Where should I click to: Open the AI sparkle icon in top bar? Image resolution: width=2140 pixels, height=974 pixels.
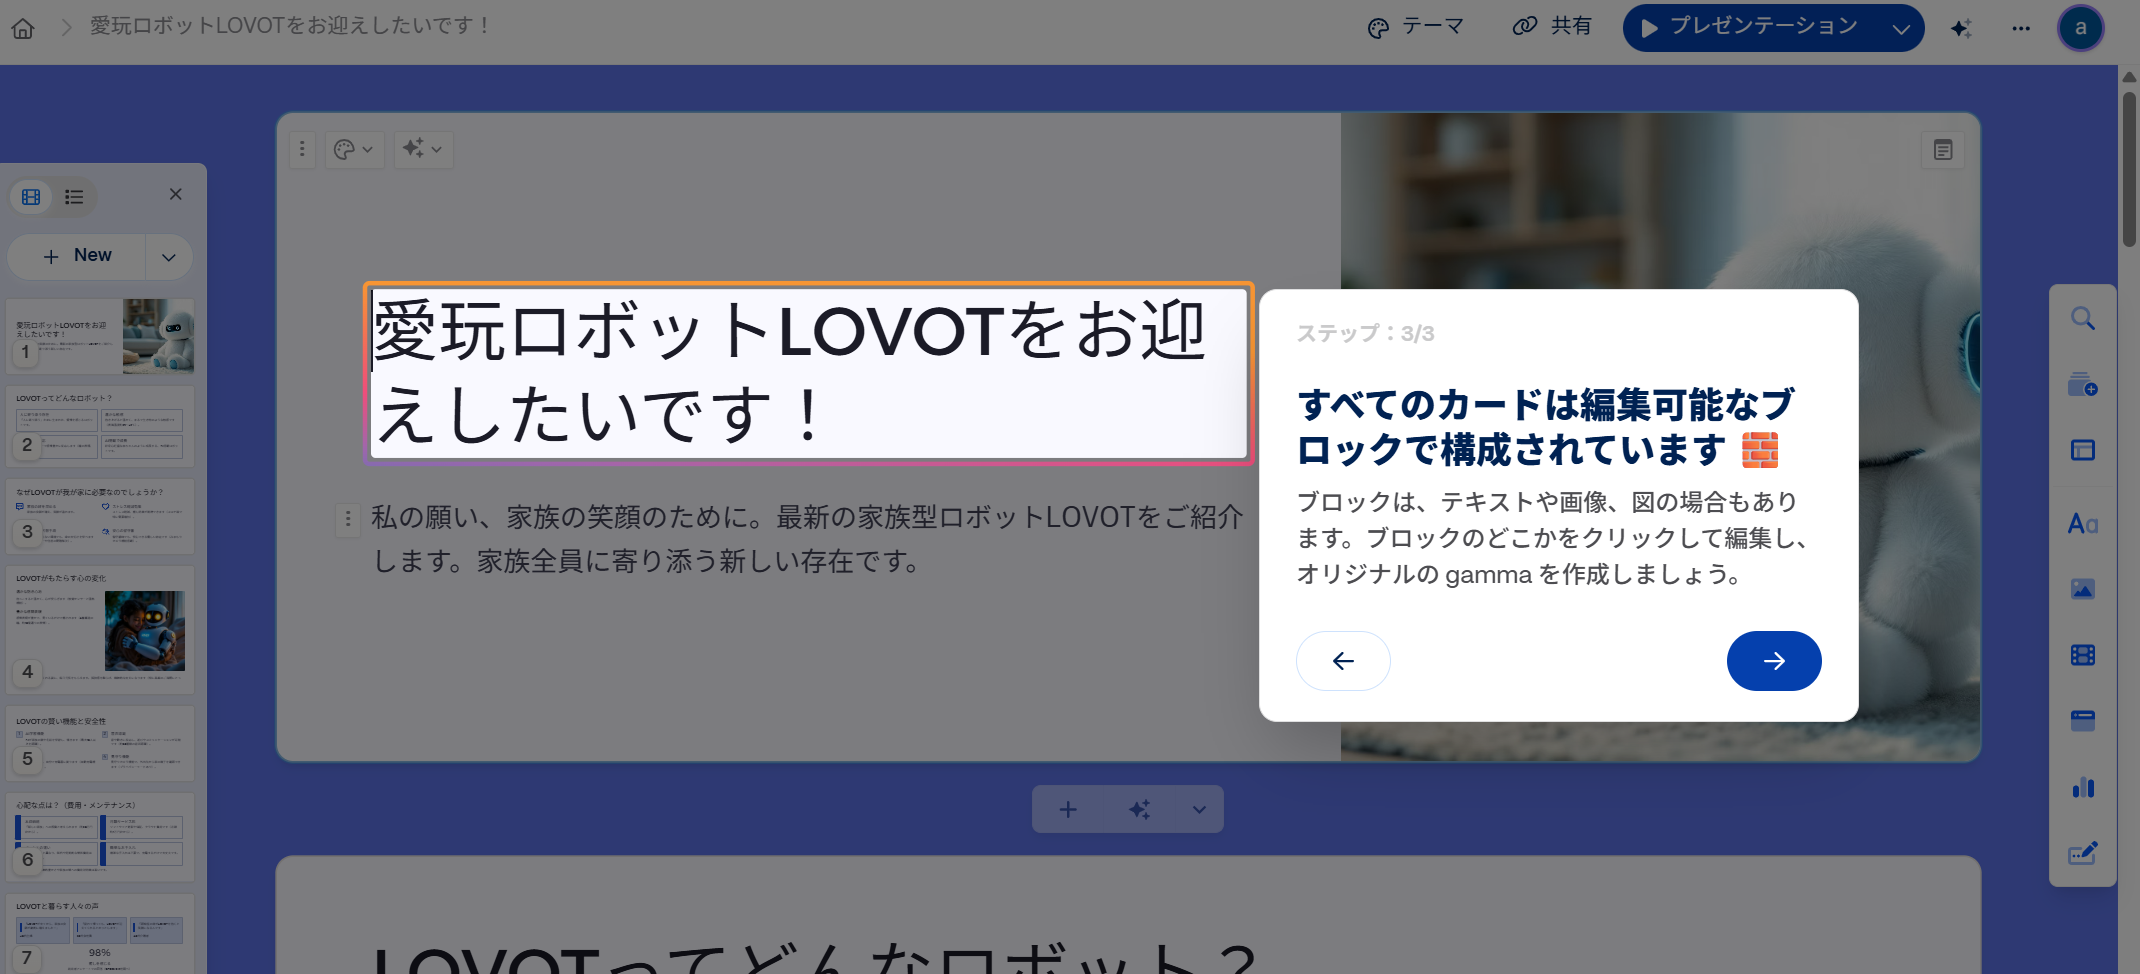(1961, 28)
